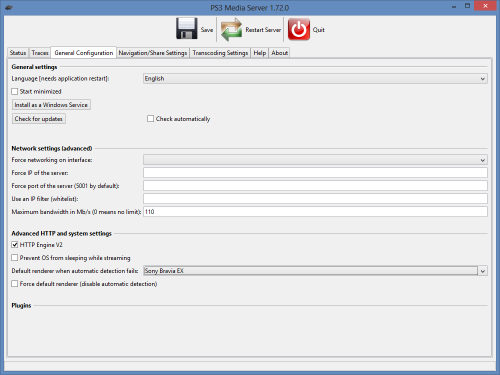Switch to the Status tab

pos(18,53)
